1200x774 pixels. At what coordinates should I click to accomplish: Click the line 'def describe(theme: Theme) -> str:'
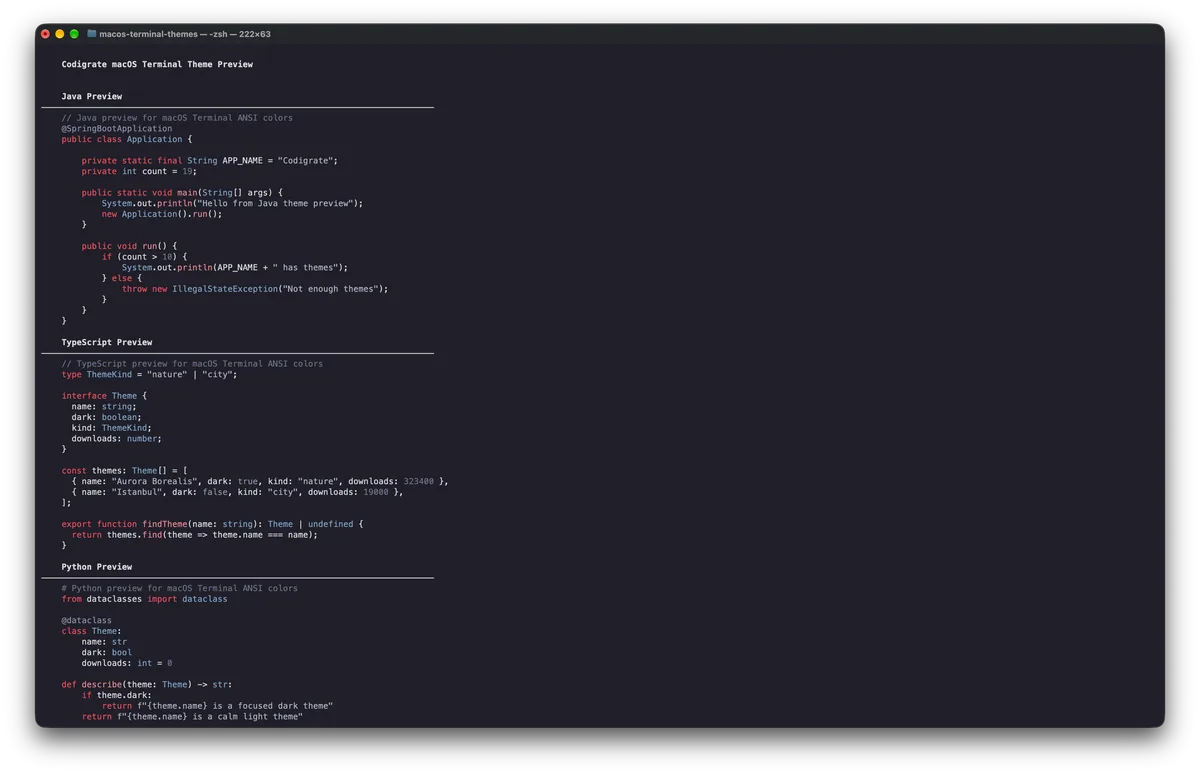click(x=147, y=685)
